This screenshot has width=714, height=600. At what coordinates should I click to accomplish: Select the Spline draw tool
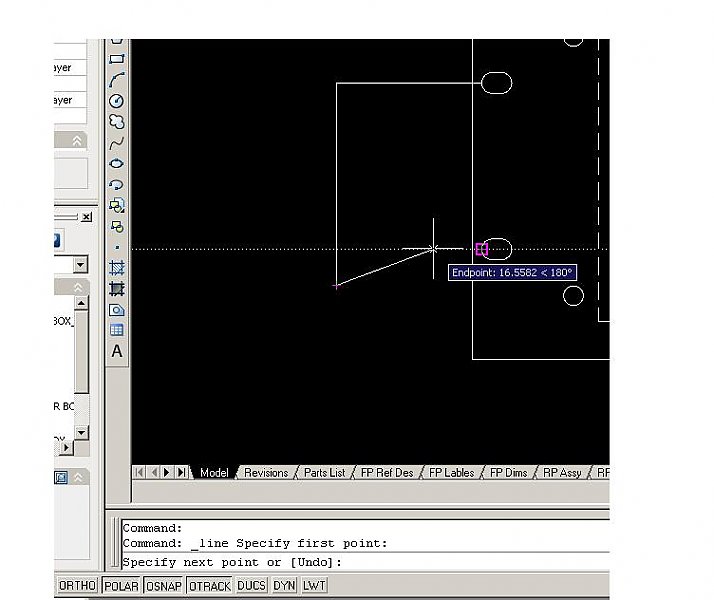(x=117, y=143)
